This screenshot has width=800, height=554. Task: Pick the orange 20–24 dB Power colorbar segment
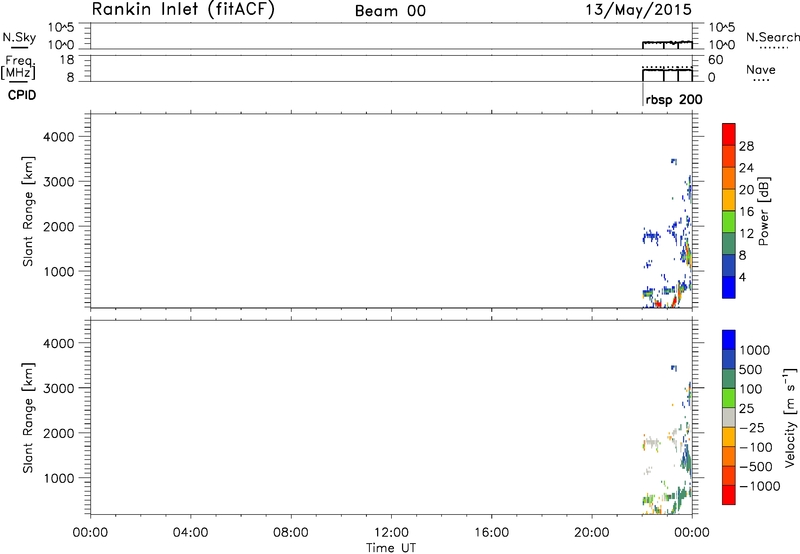tap(729, 178)
